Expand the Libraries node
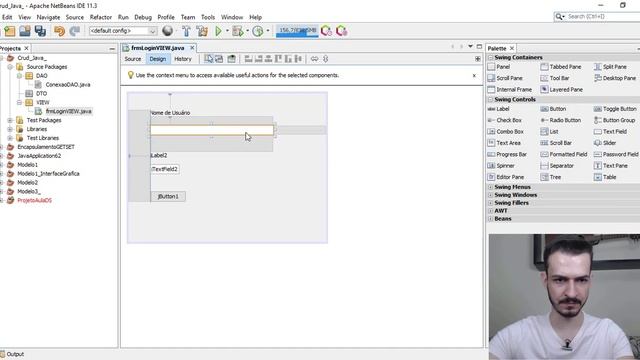Image resolution: width=640 pixels, height=360 pixels. pos(10,129)
